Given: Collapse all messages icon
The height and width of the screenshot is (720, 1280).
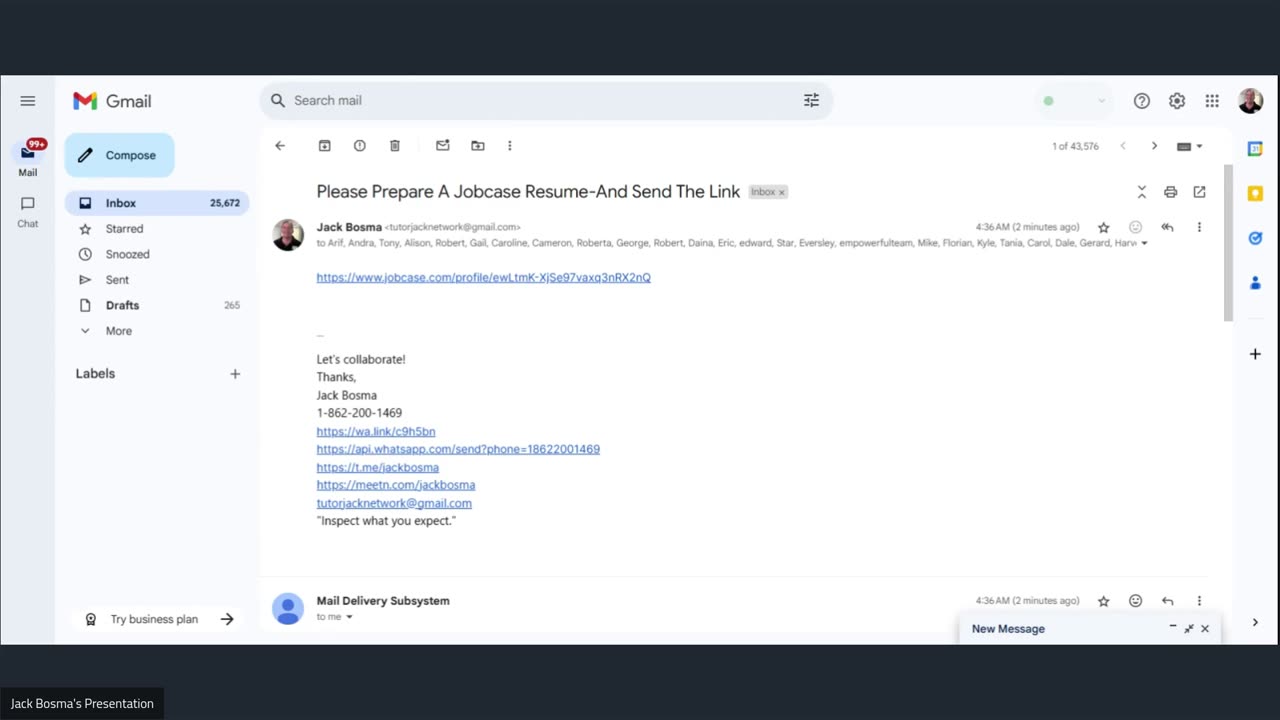Looking at the screenshot, I should point(1141,192).
